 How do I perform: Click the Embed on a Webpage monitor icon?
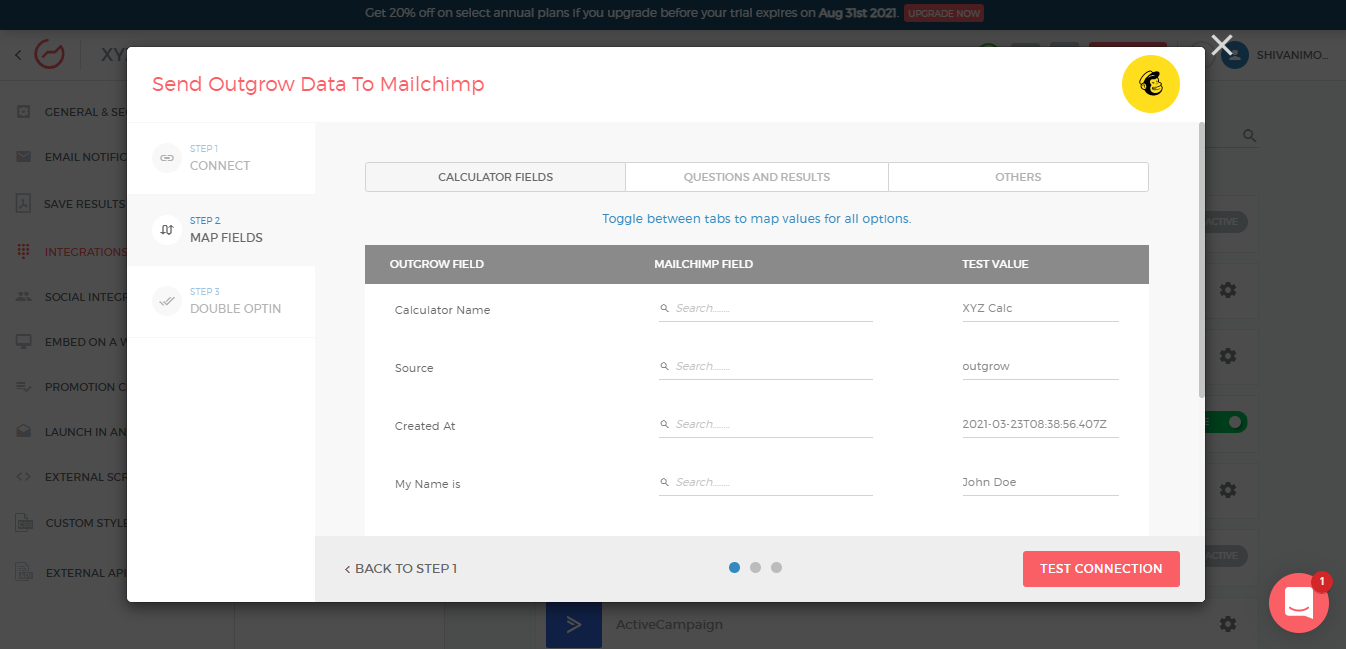pyautogui.click(x=24, y=342)
